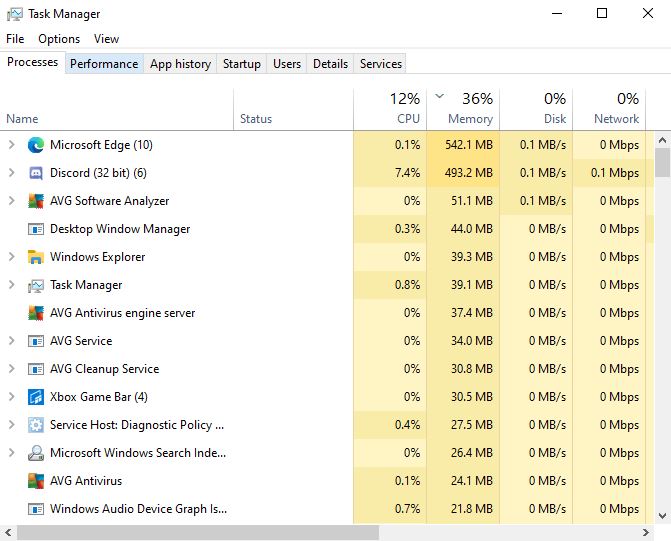Expand the Windows Explorer row
Screen dimensions: 671x541
(x=12, y=257)
